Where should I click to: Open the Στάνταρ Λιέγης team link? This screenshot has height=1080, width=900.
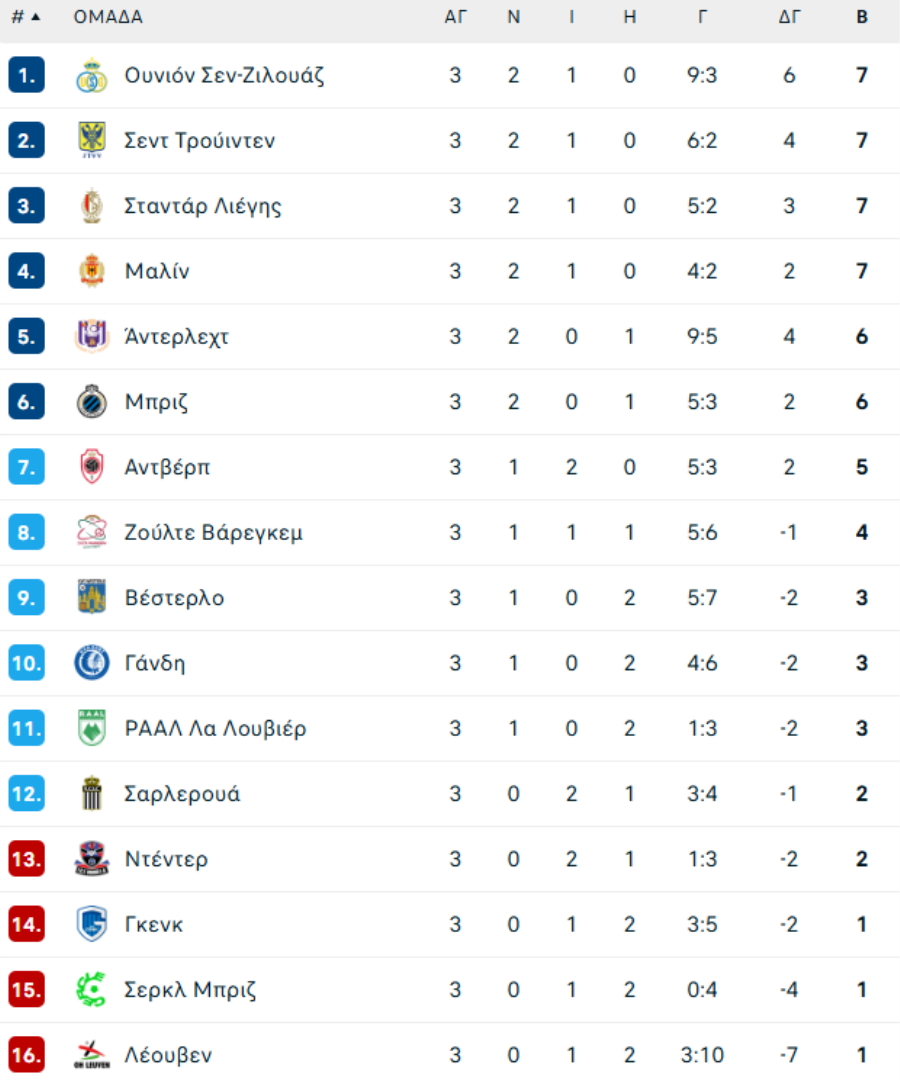point(202,206)
